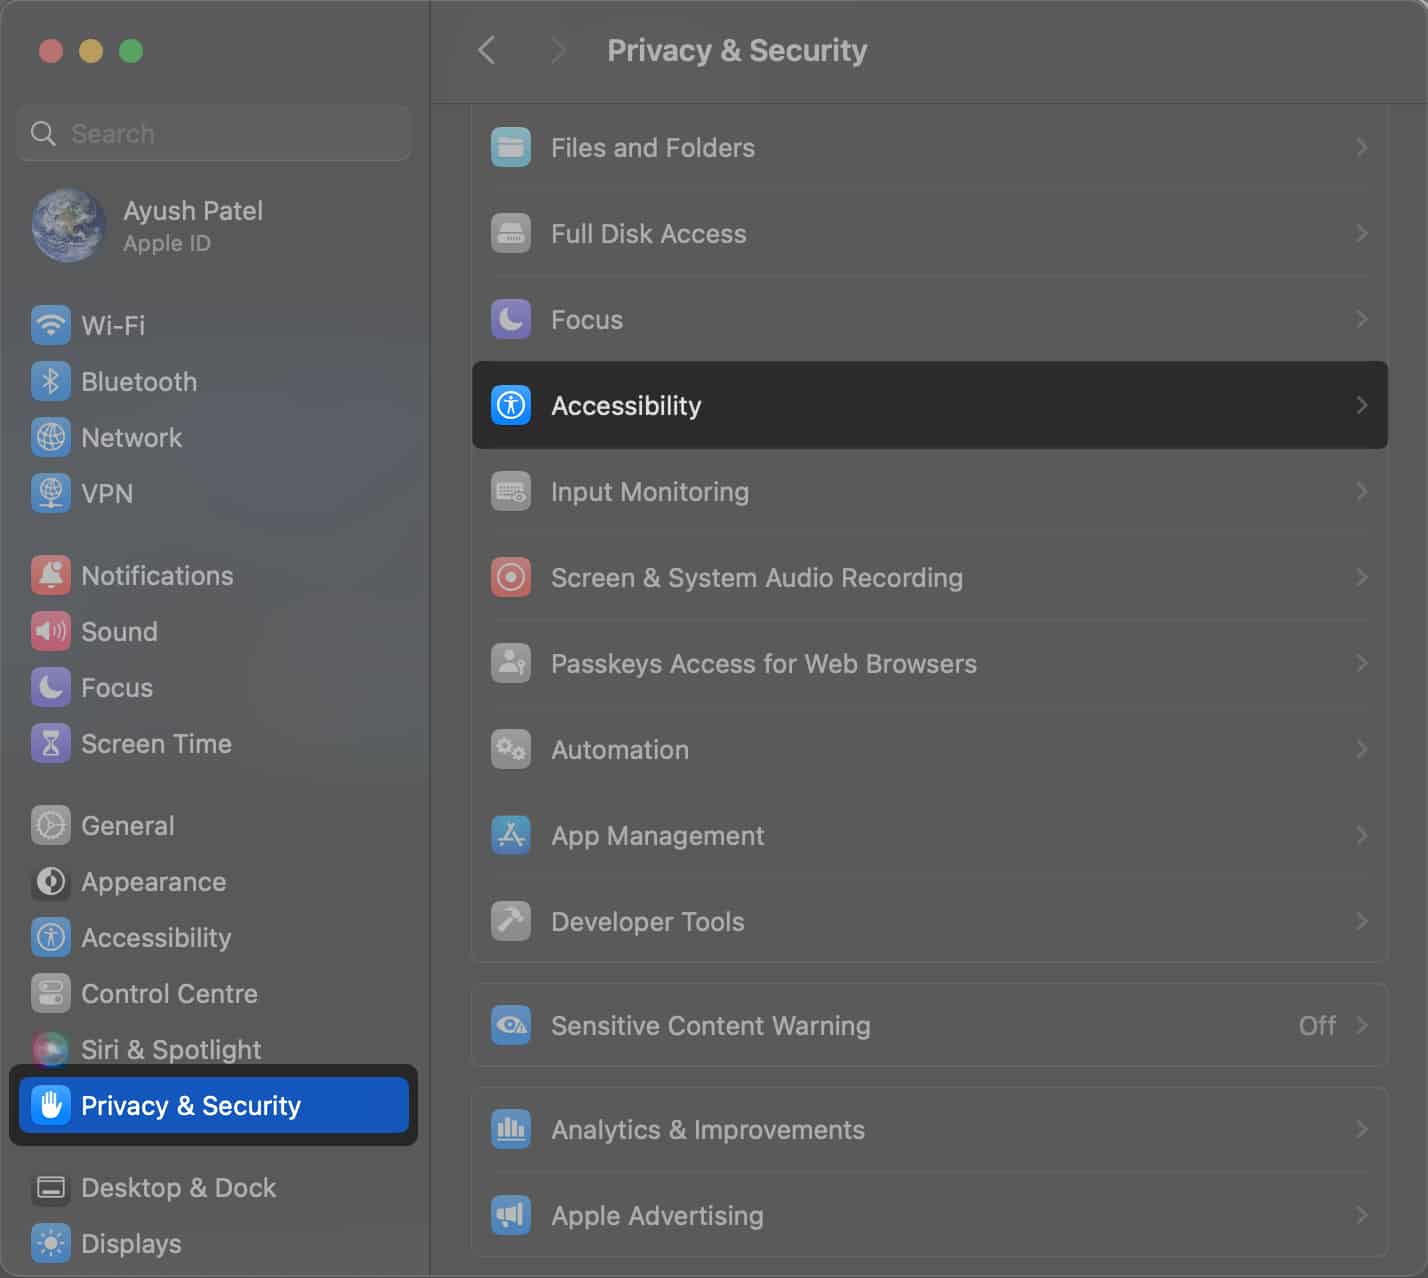Click the highlighted Accessibility row icon
The height and width of the screenshot is (1278, 1428).
pyautogui.click(x=511, y=405)
